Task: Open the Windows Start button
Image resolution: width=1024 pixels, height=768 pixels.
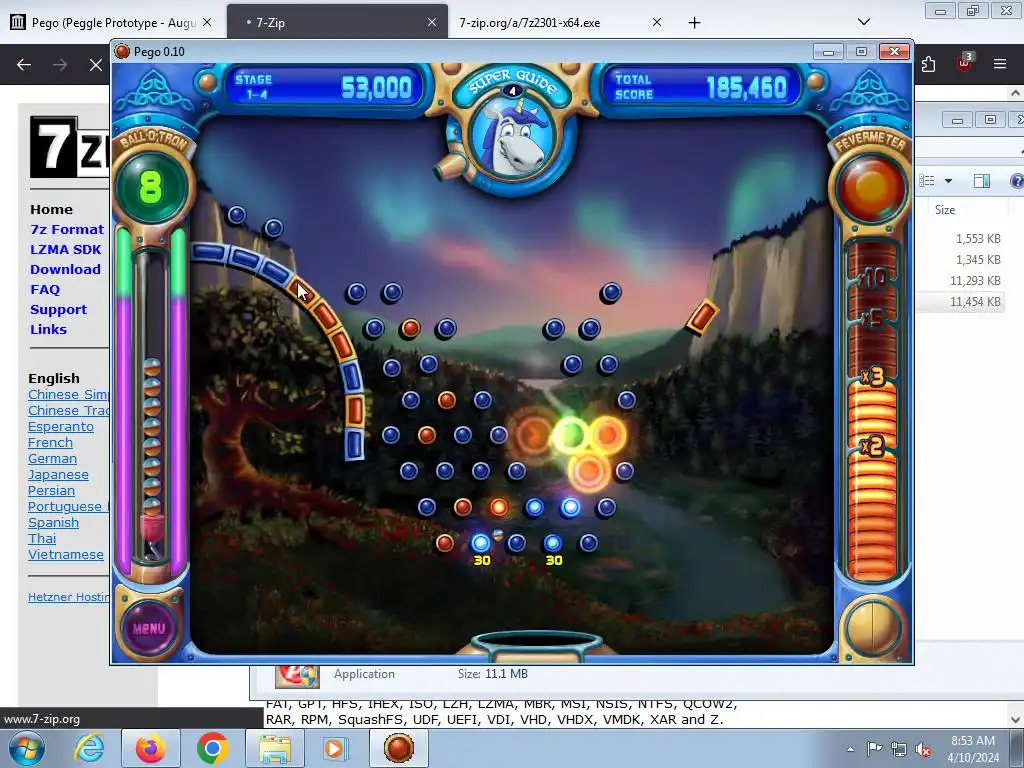Action: tap(26, 748)
